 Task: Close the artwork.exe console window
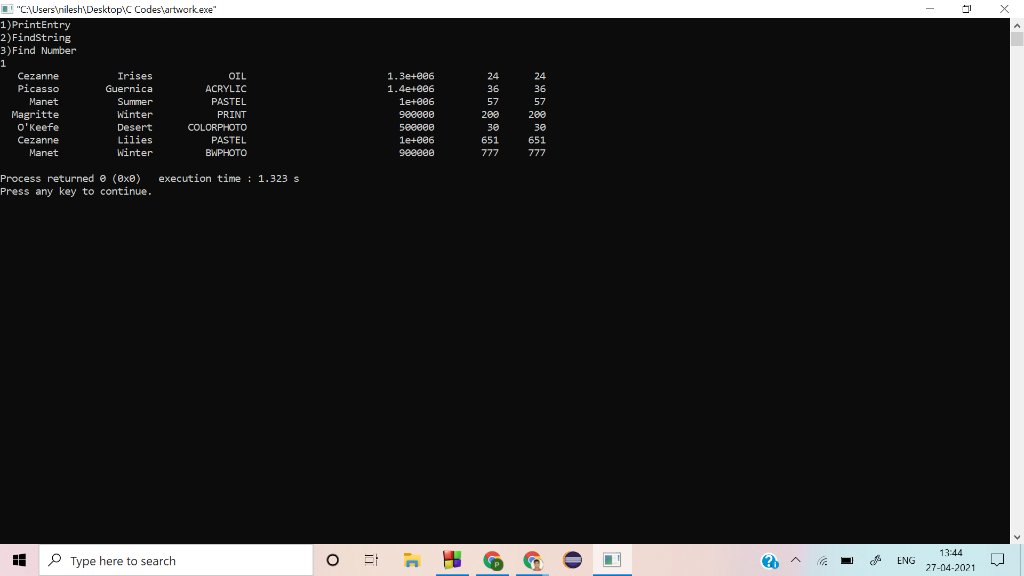pyautogui.click(x=1004, y=9)
